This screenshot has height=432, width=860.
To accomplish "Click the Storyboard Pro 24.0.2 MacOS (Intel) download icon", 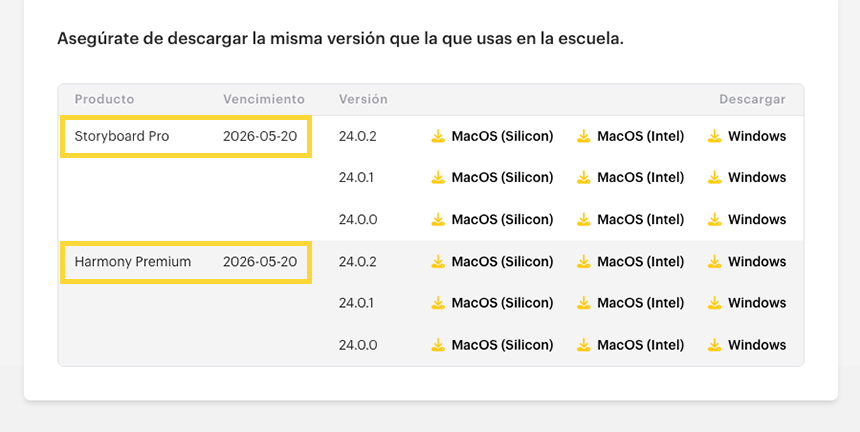I will (583, 136).
